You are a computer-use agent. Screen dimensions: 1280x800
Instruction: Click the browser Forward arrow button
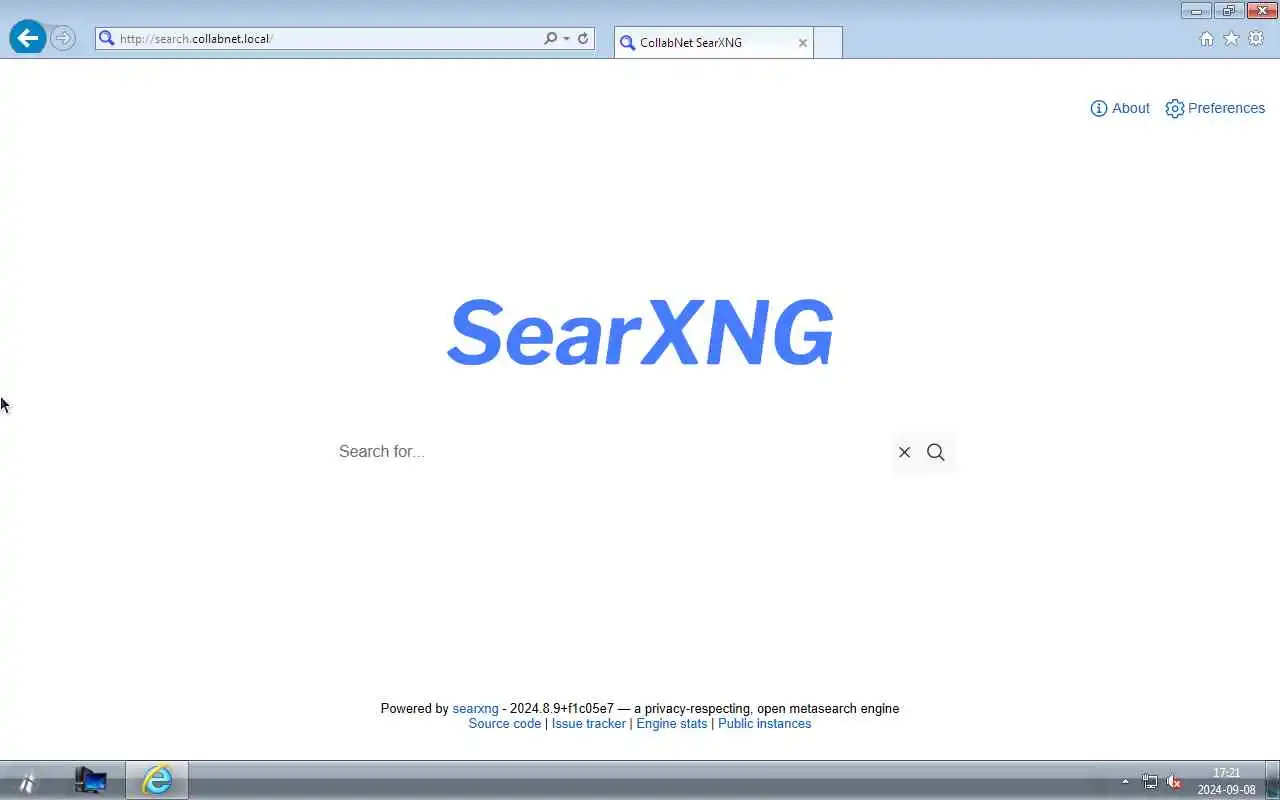[x=63, y=38]
